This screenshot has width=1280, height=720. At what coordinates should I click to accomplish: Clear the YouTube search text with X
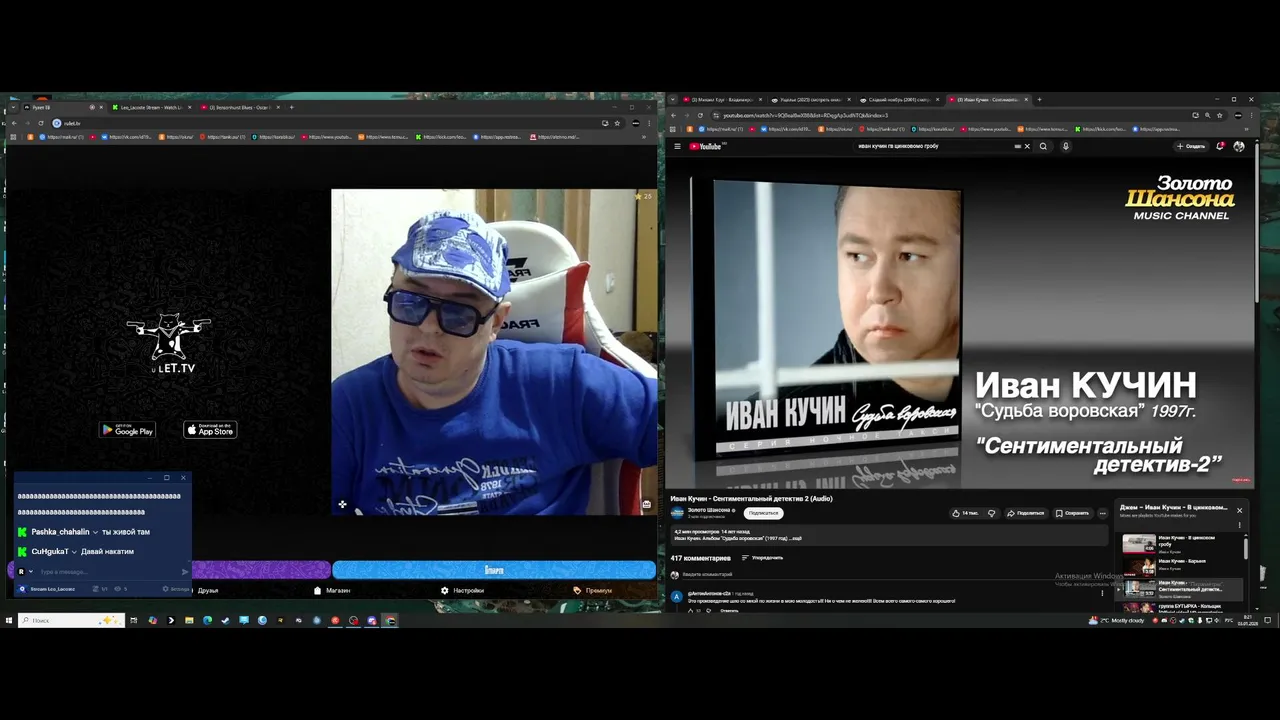click(x=1026, y=146)
